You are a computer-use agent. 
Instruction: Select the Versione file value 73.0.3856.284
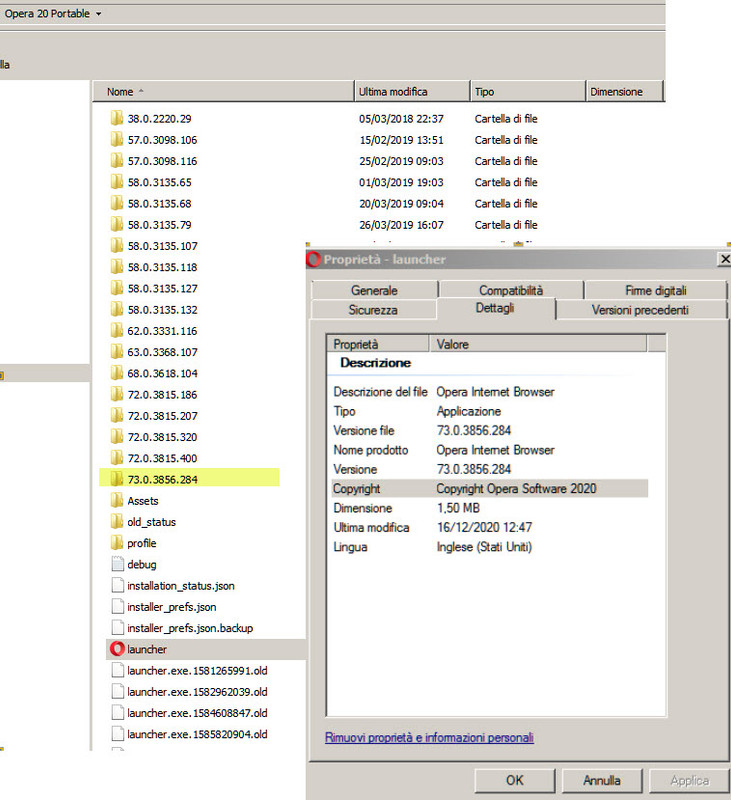(474, 431)
